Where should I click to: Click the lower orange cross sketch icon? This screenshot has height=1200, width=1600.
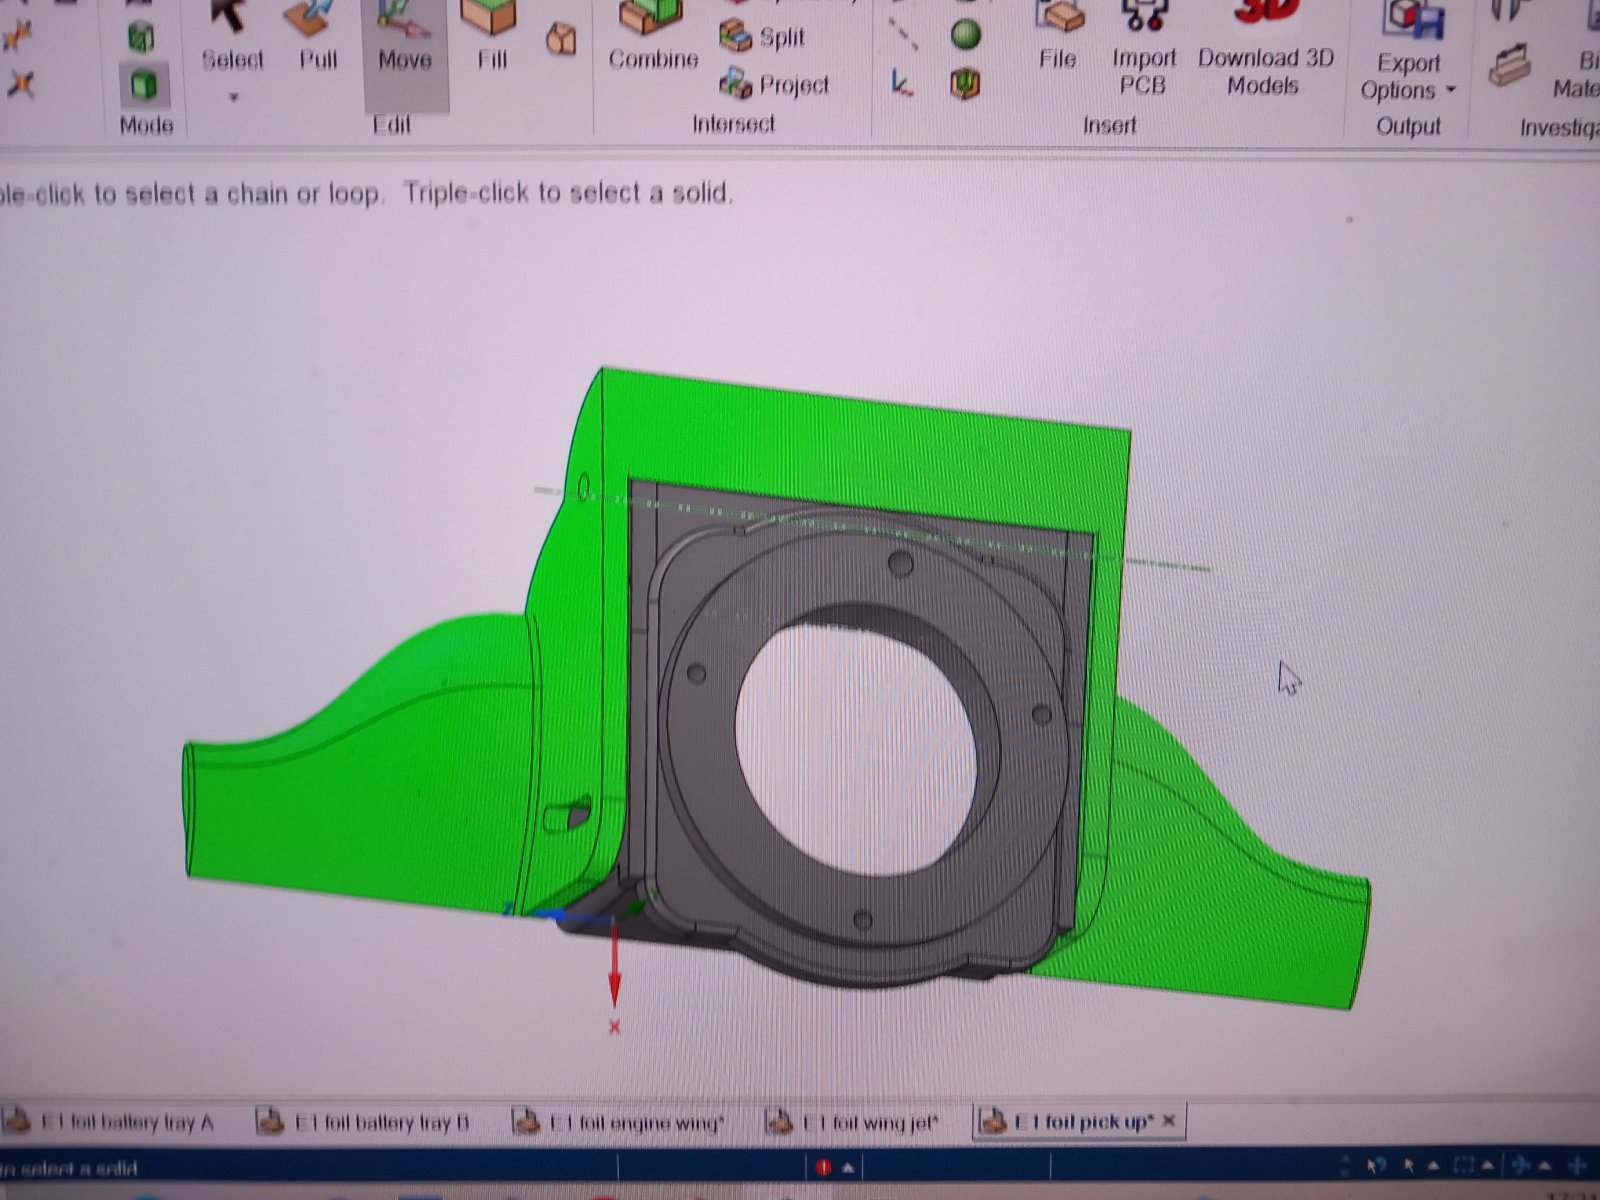coord(19,84)
